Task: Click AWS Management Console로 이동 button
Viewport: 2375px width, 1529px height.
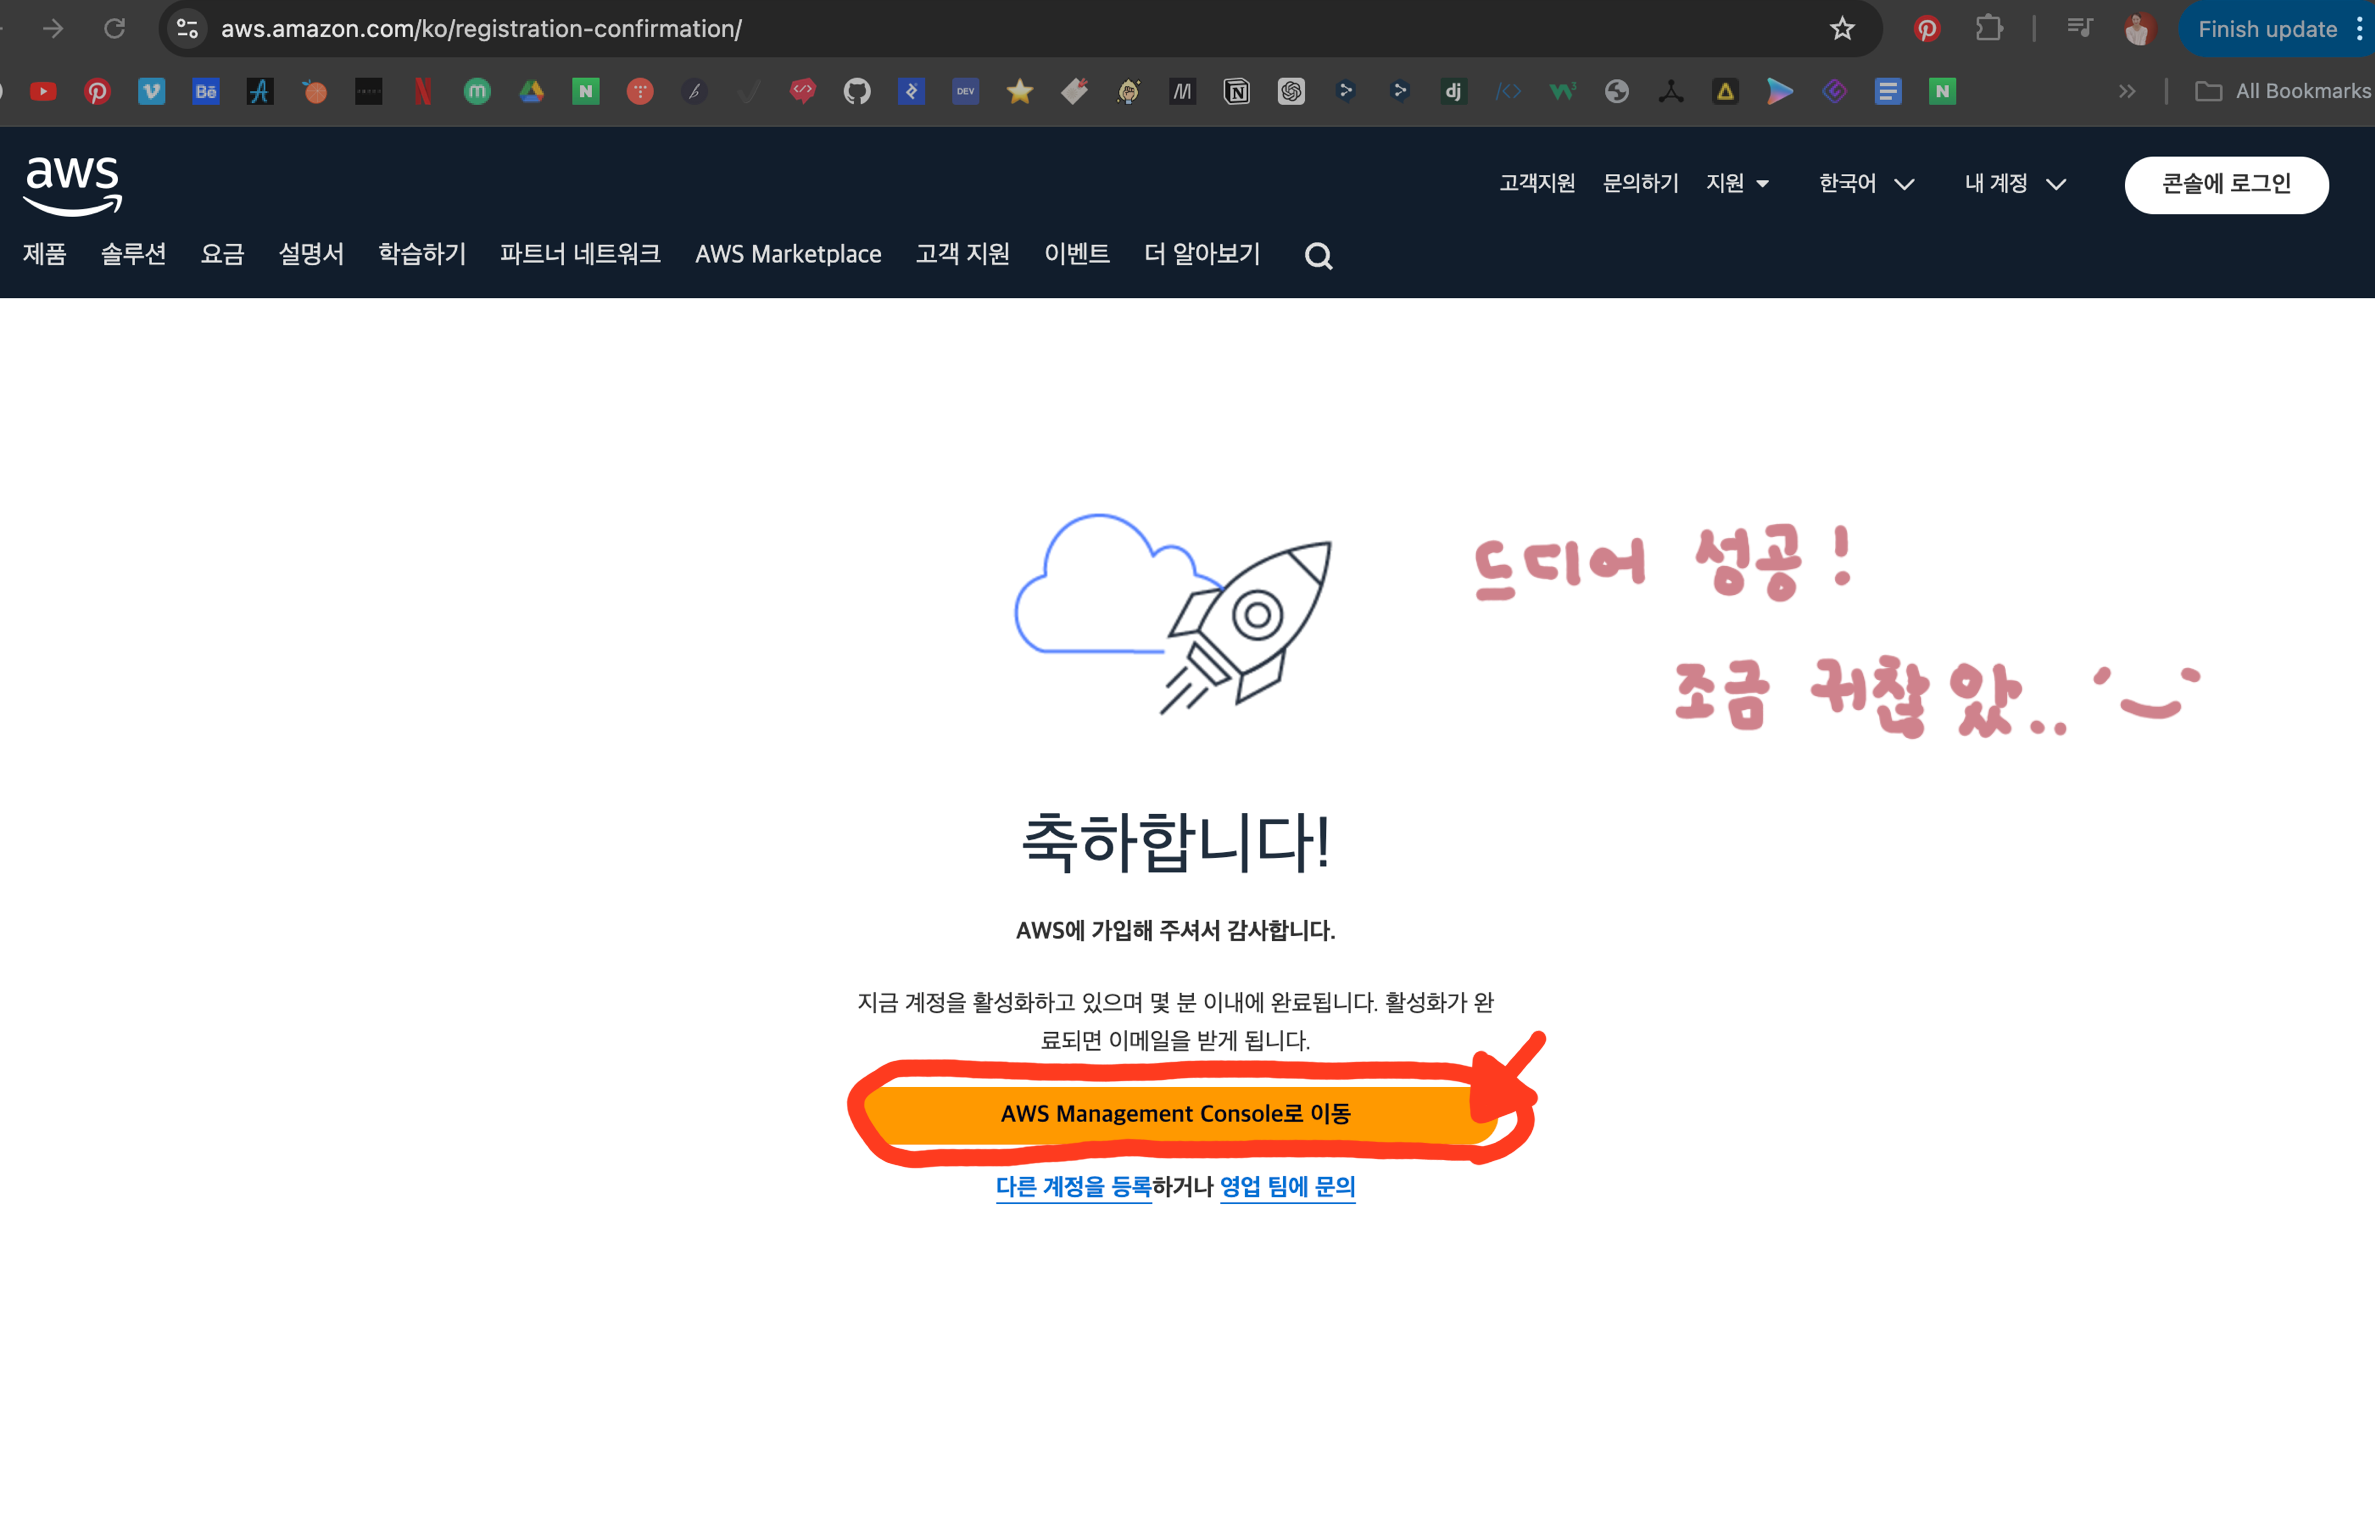Action: [x=1175, y=1114]
